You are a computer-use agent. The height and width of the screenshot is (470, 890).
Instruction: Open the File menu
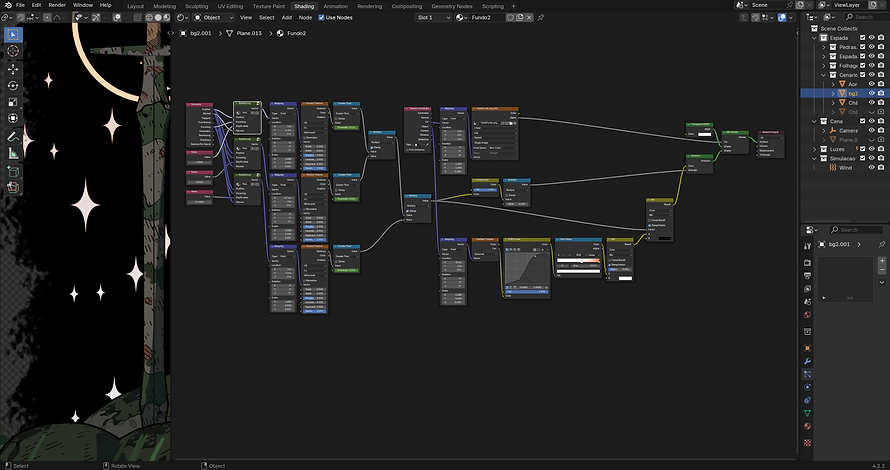[x=20, y=5]
